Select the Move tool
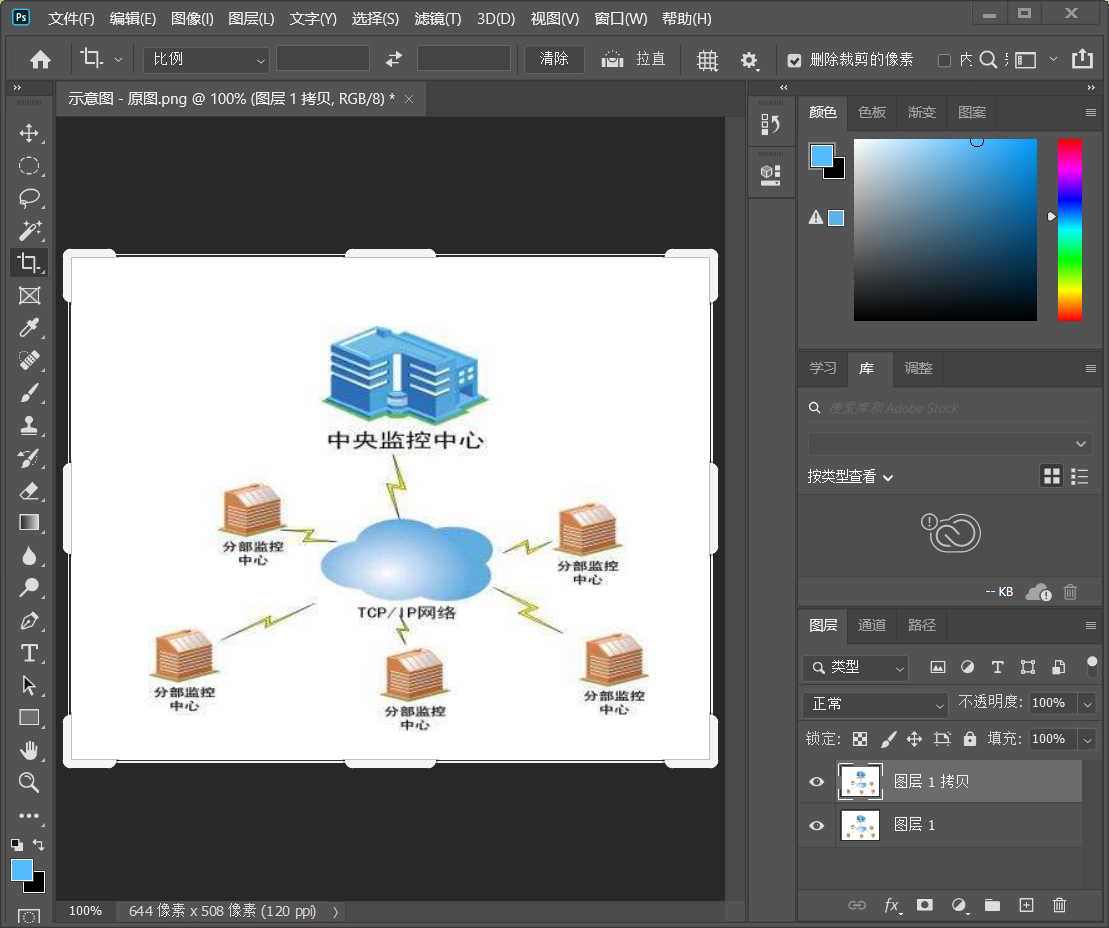 pos(29,133)
